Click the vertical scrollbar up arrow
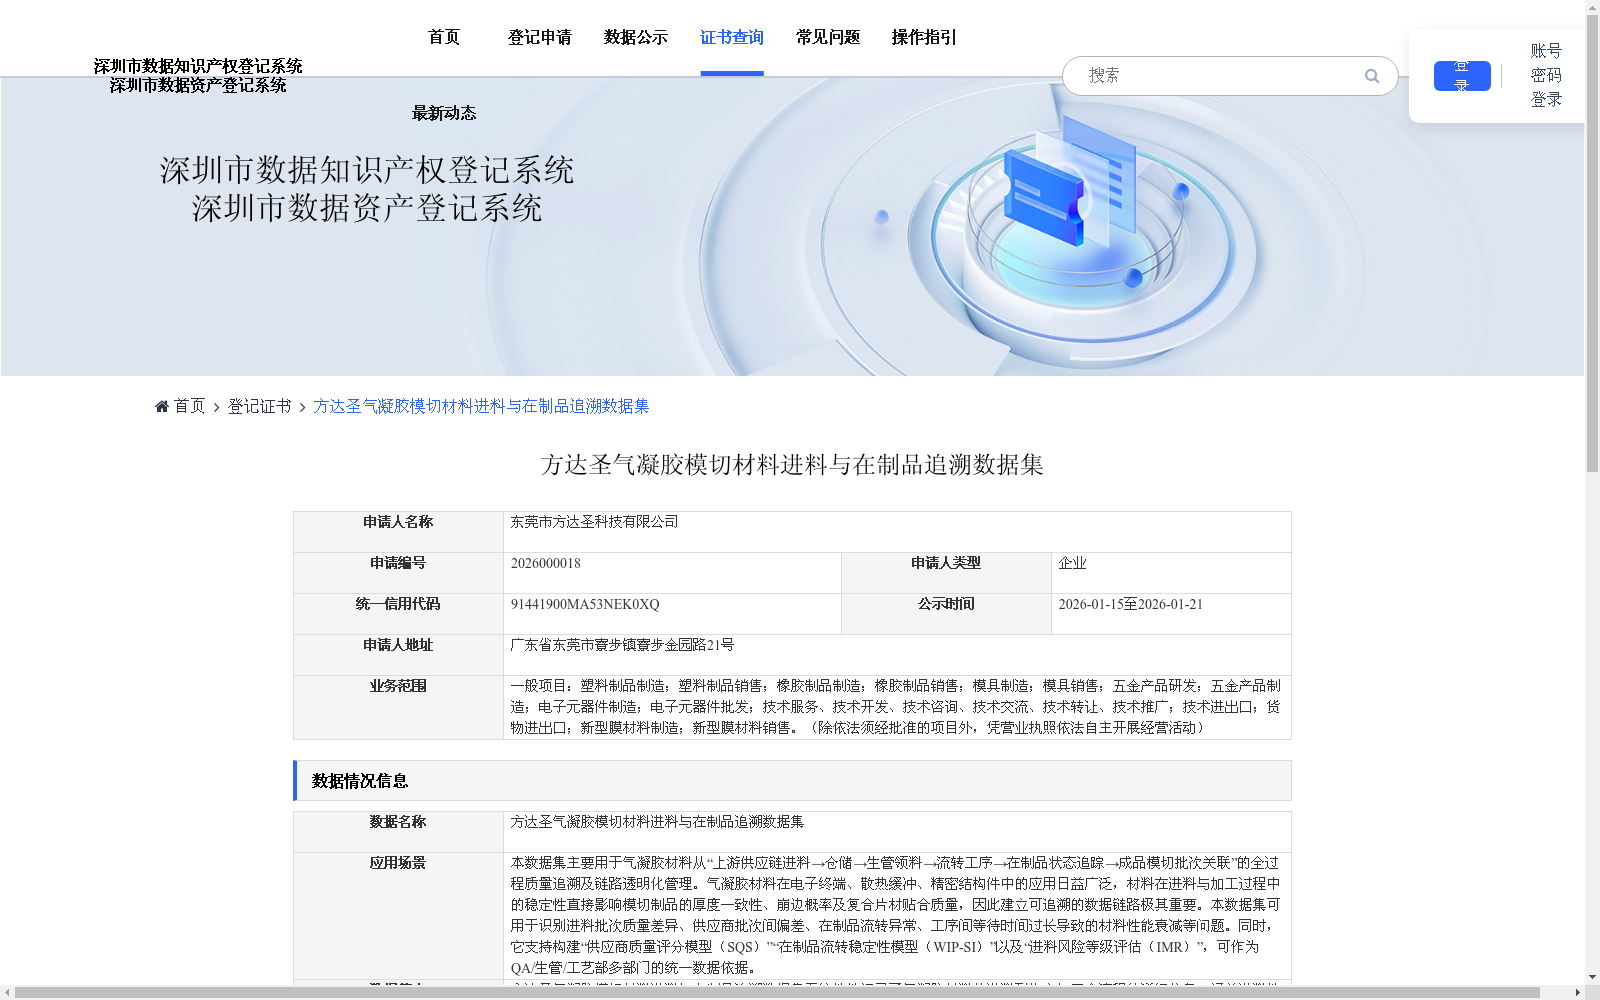Screen dimensions: 1600x1000 click(1592, 7)
